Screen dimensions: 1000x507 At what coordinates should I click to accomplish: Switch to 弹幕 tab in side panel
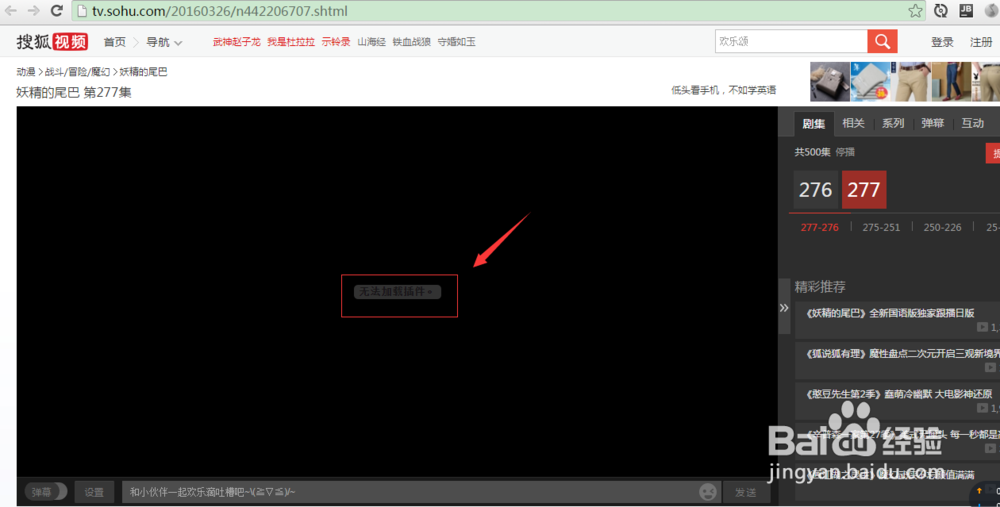(932, 124)
